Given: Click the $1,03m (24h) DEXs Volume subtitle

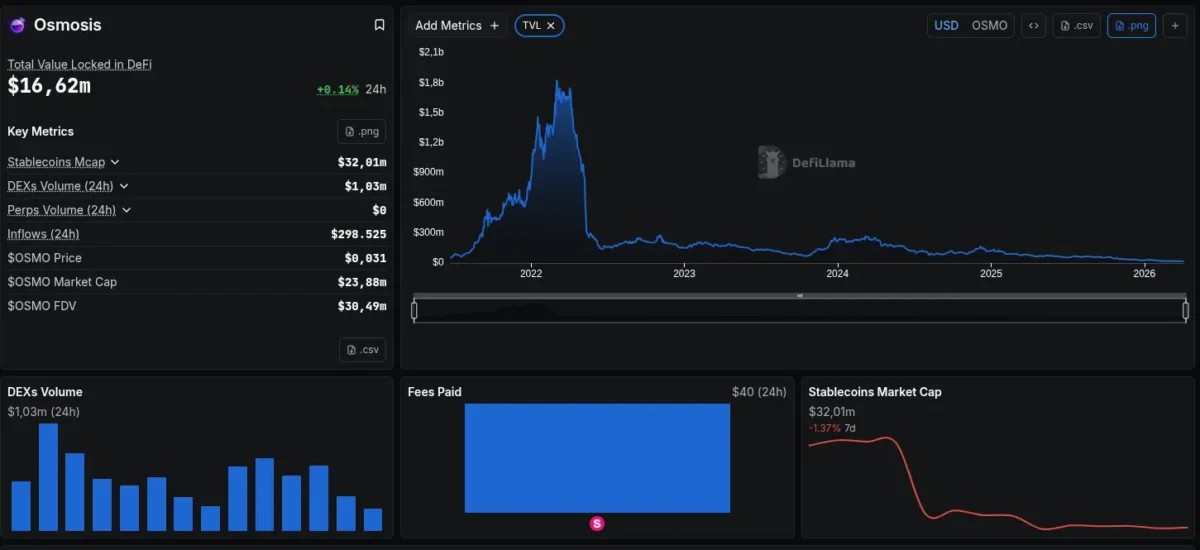Looking at the screenshot, I should (x=44, y=411).
